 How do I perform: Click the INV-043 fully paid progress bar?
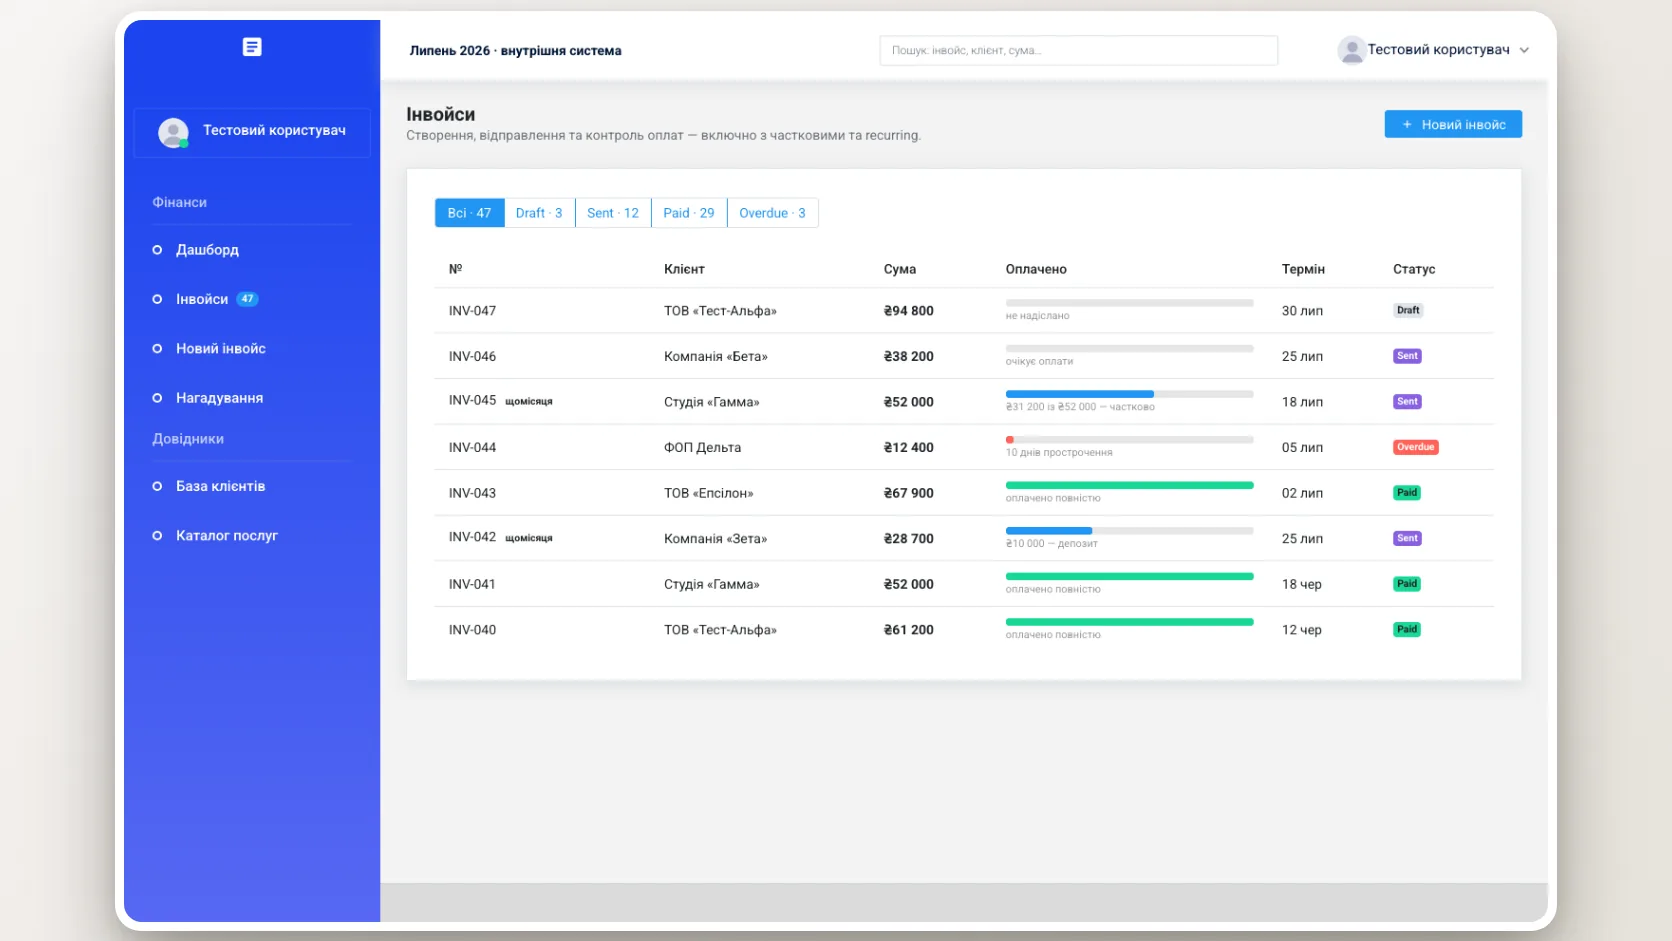click(x=1129, y=485)
